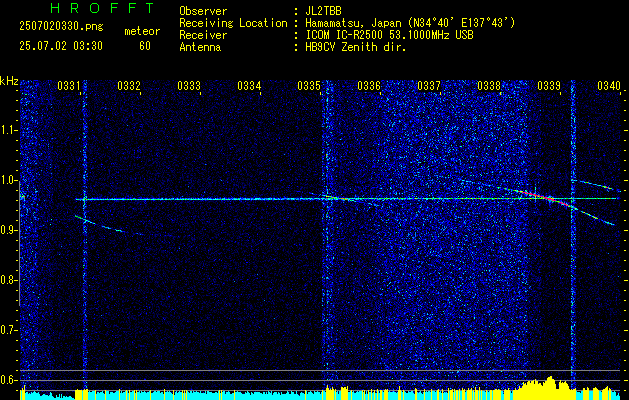
Task: Click the kHz axis unit label
Action: [9, 81]
